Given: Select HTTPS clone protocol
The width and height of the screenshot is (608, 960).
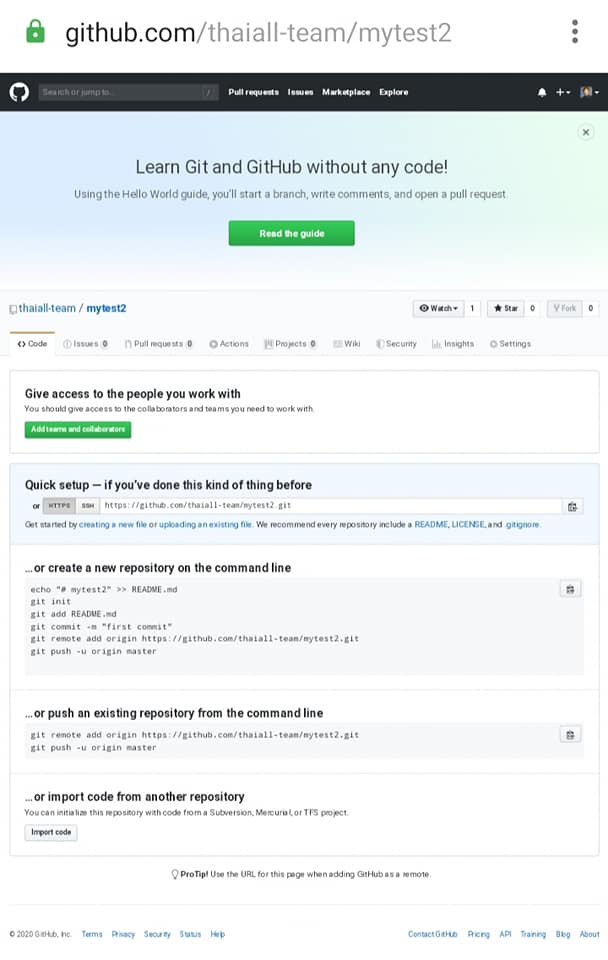Looking at the screenshot, I should [x=60, y=506].
